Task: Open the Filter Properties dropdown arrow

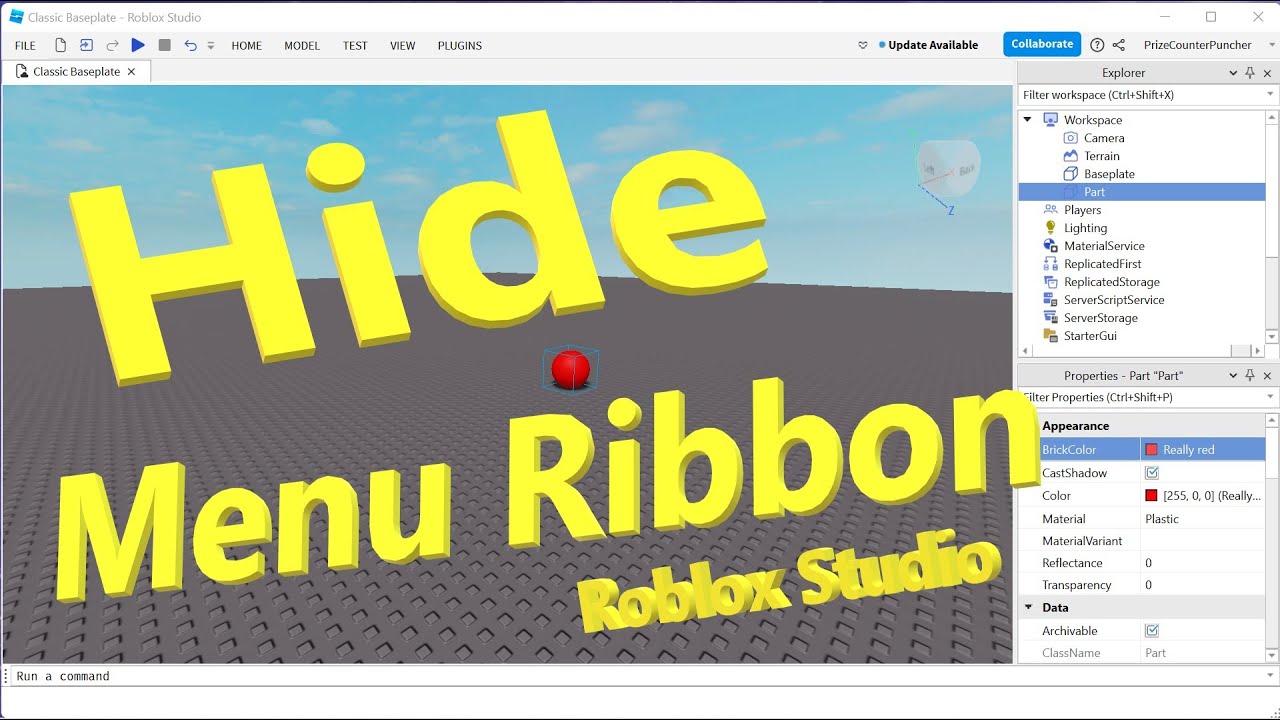Action: point(1271,397)
